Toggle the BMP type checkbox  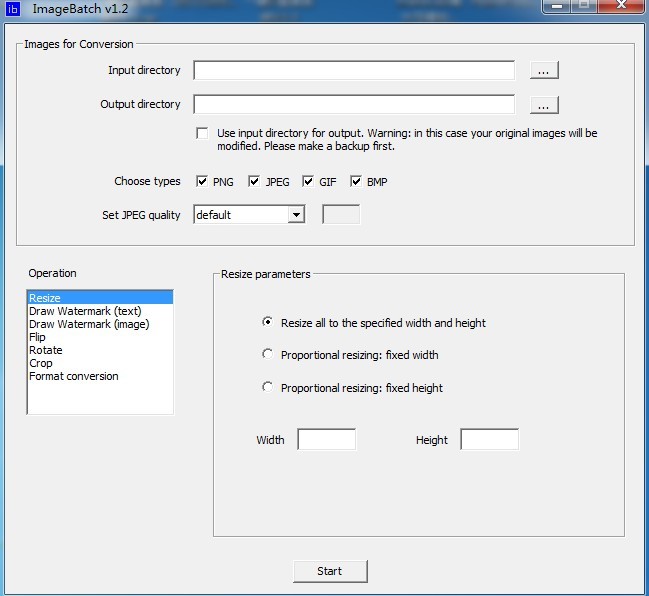[355, 182]
